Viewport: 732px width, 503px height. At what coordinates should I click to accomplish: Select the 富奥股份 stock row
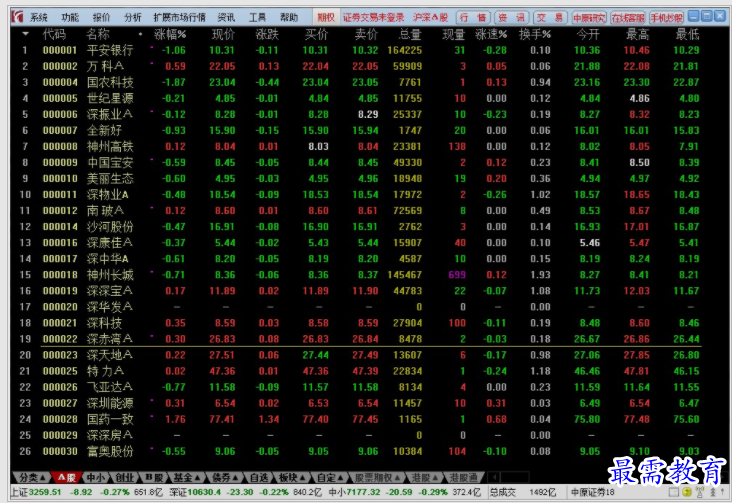coord(359,451)
